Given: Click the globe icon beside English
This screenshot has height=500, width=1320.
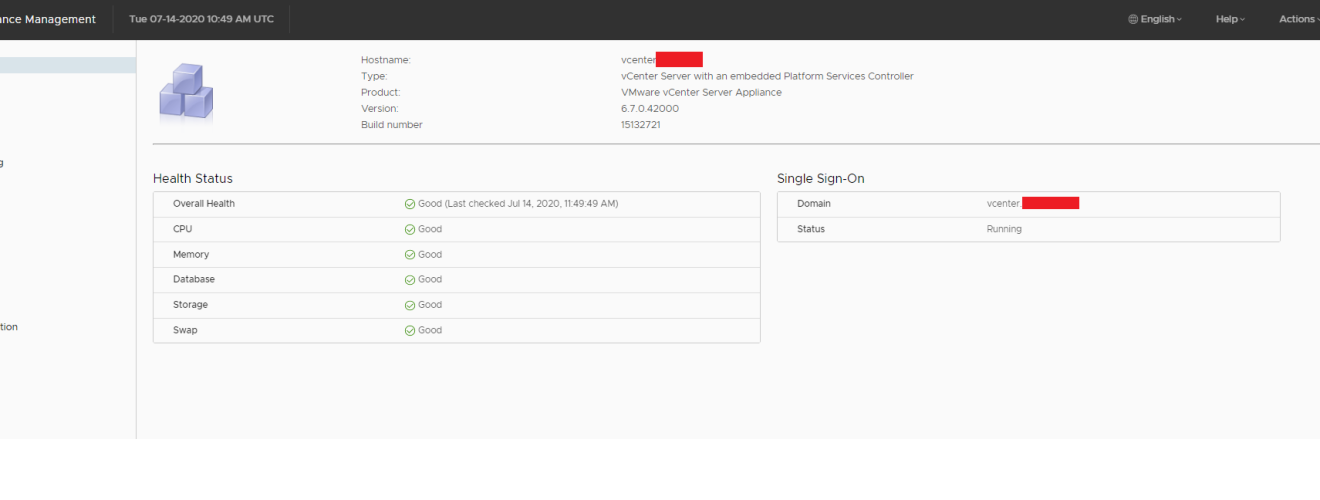Looking at the screenshot, I should click(1133, 19).
